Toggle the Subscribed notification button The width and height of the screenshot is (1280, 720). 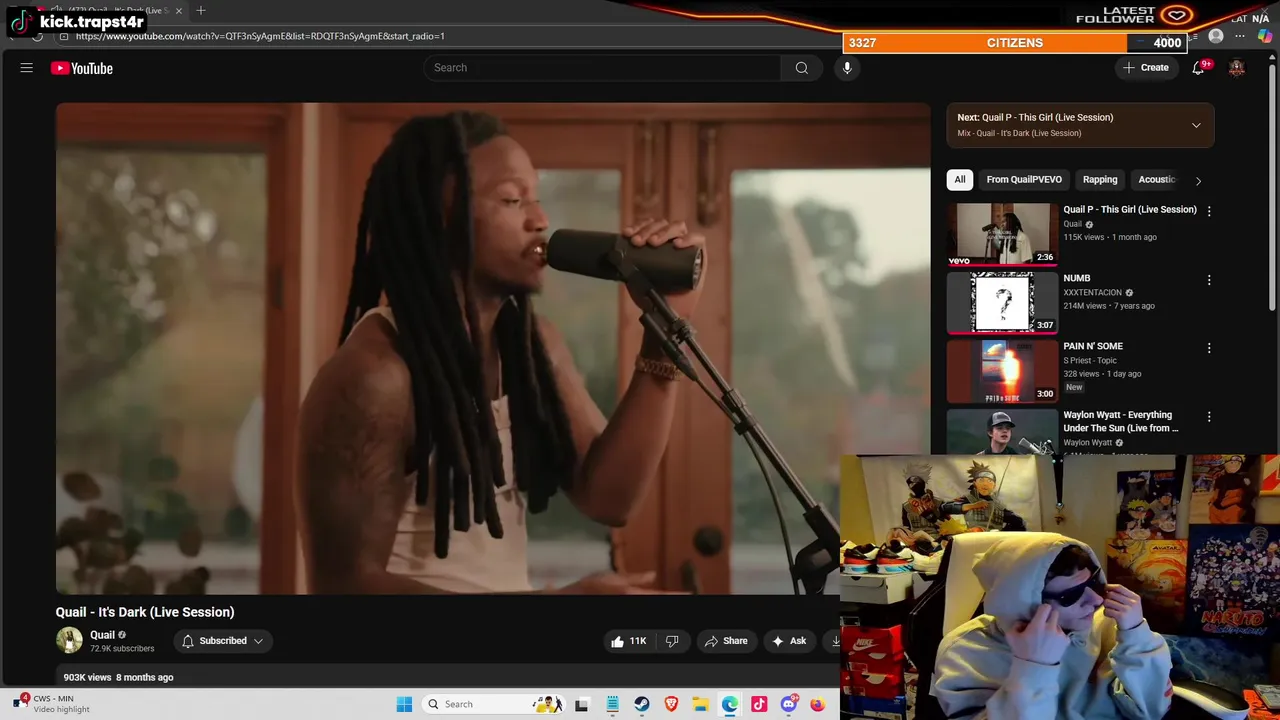(x=222, y=641)
